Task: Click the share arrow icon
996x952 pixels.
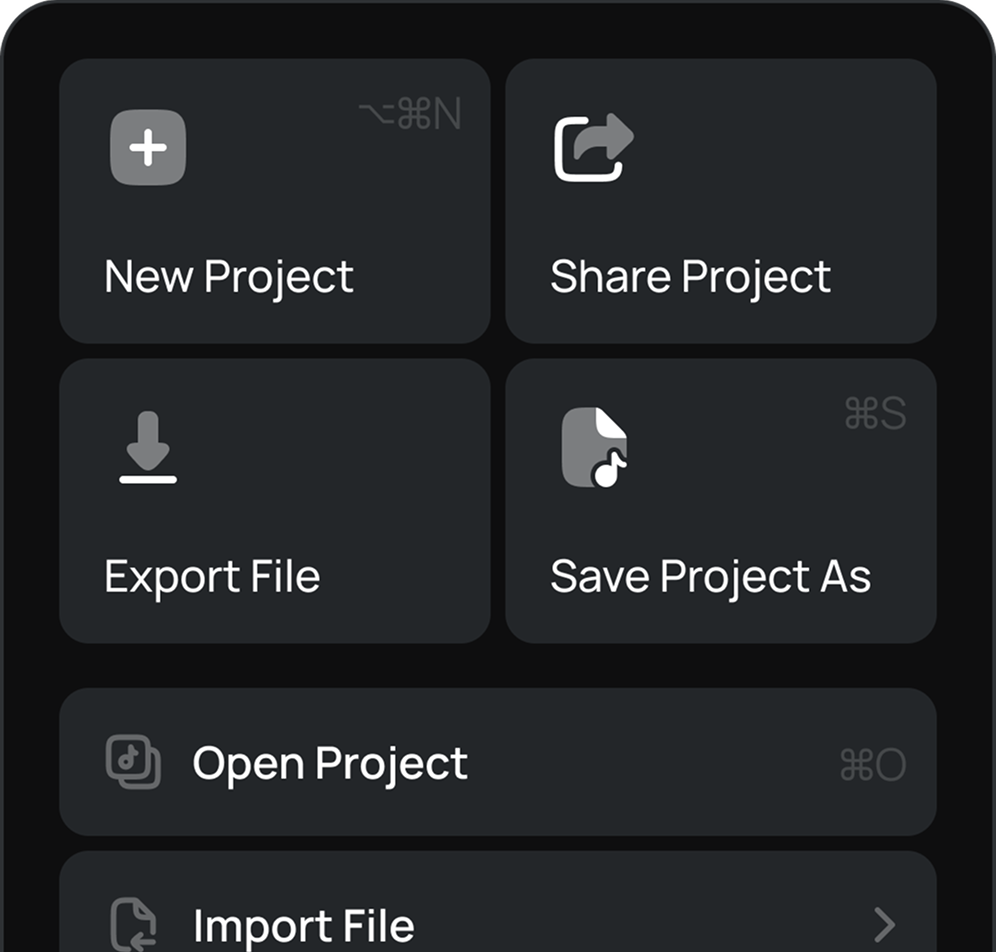Action: pos(594,148)
